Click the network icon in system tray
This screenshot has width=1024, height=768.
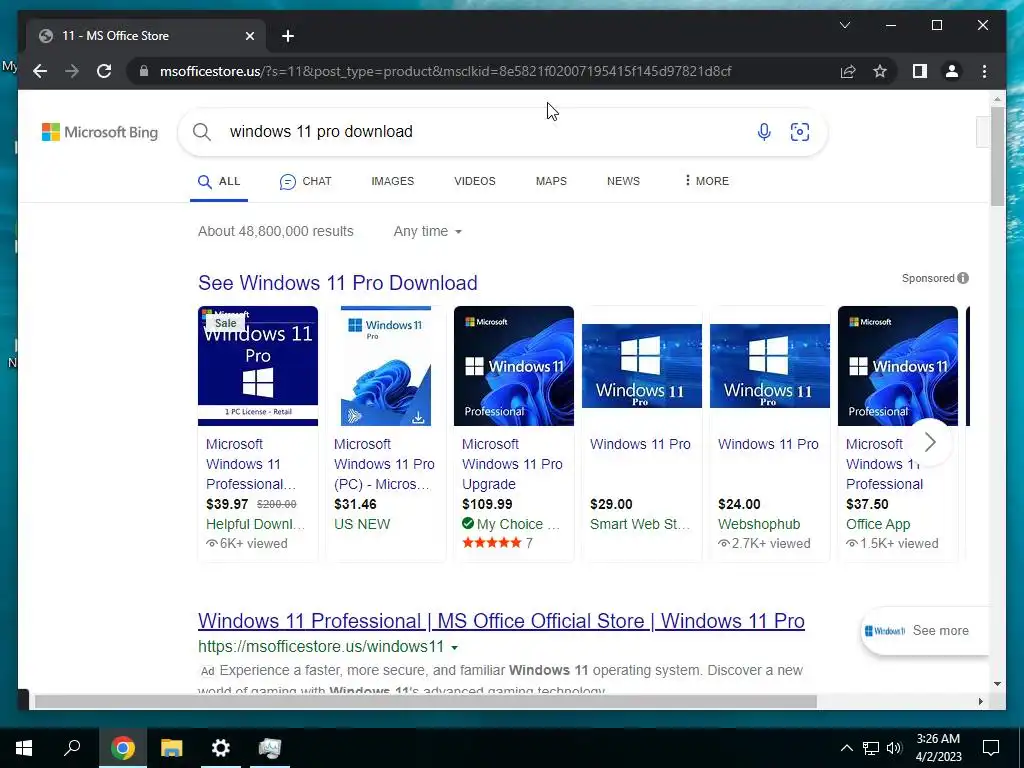[x=871, y=748]
